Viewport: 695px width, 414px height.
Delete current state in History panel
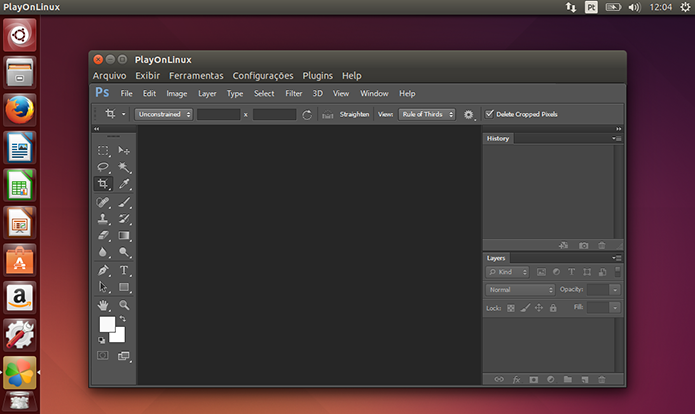tap(601, 245)
